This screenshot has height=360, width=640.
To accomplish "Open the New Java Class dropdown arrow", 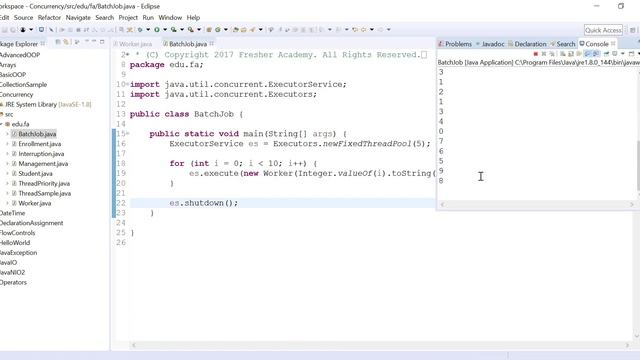I will (226, 29).
